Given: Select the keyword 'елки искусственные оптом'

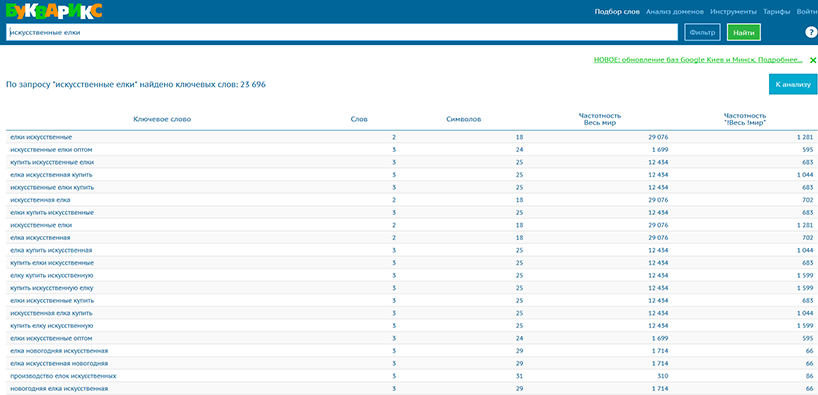Looking at the screenshot, I should coord(52,338).
